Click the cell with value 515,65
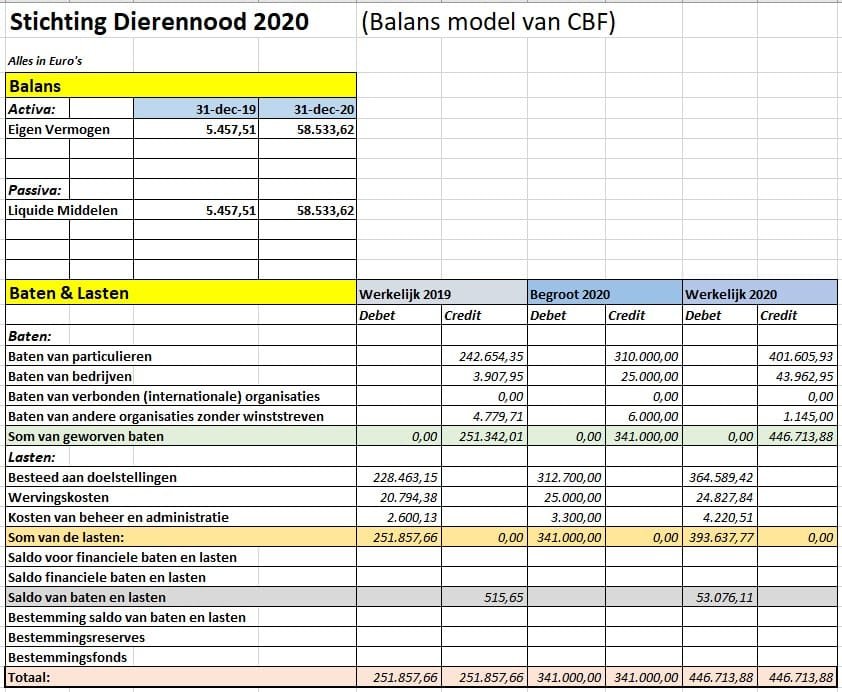 coord(483,597)
